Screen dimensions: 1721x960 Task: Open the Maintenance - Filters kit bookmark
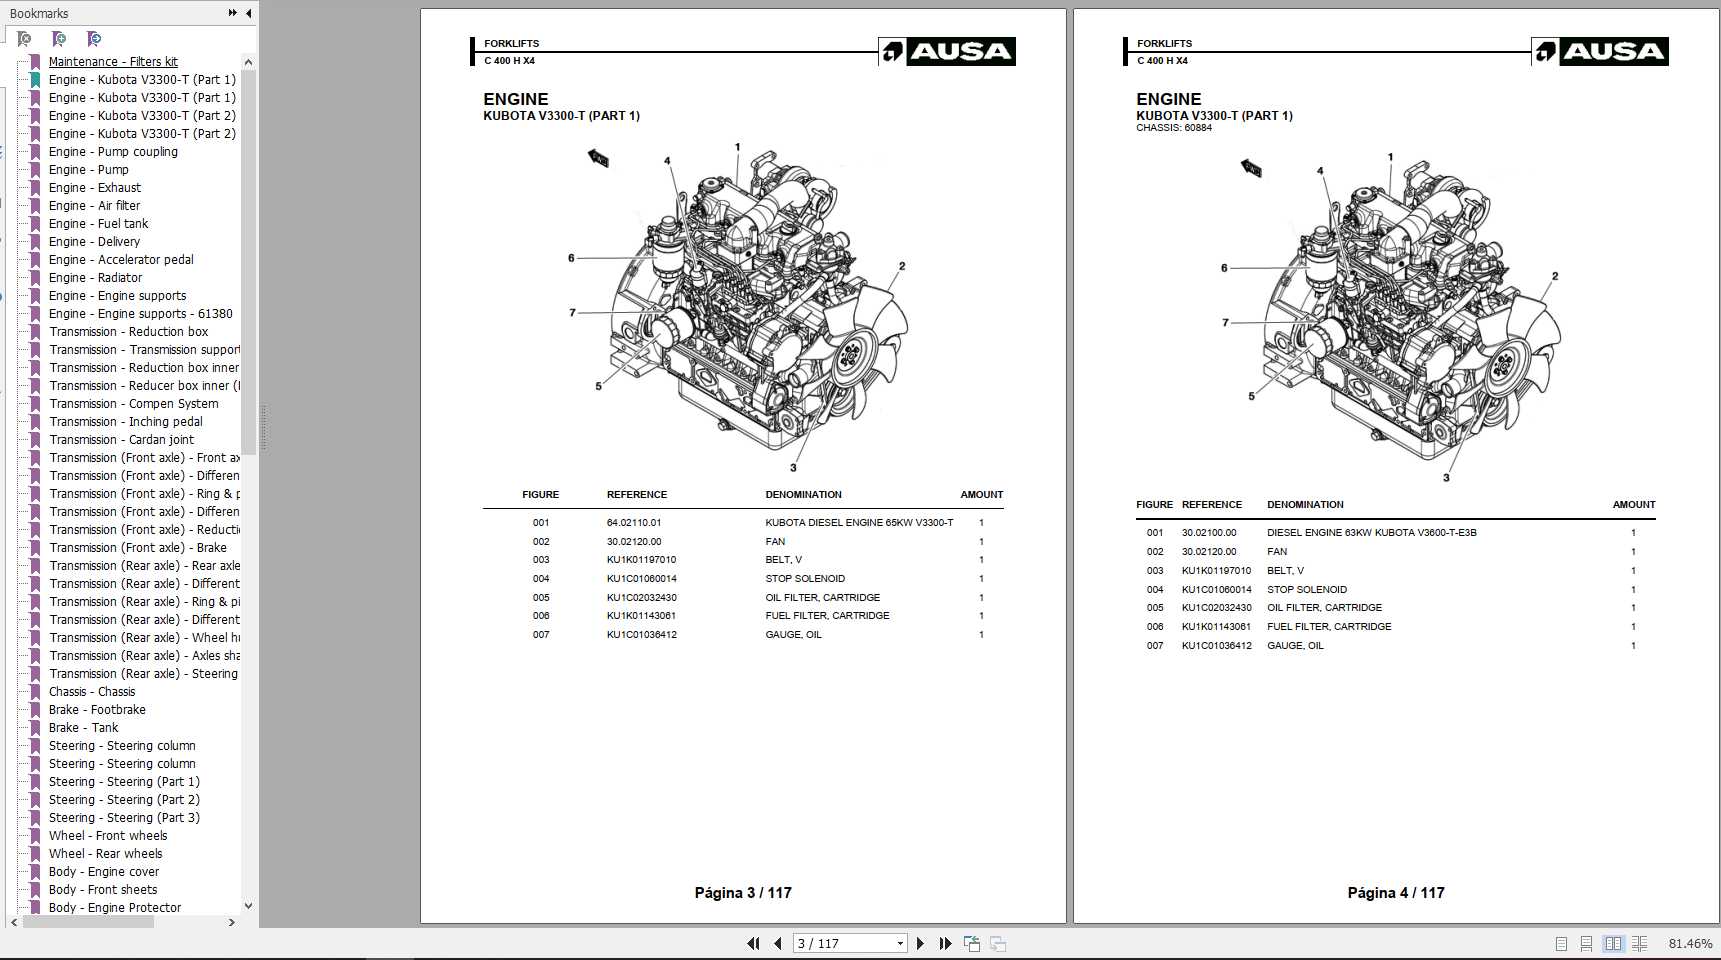pos(113,61)
